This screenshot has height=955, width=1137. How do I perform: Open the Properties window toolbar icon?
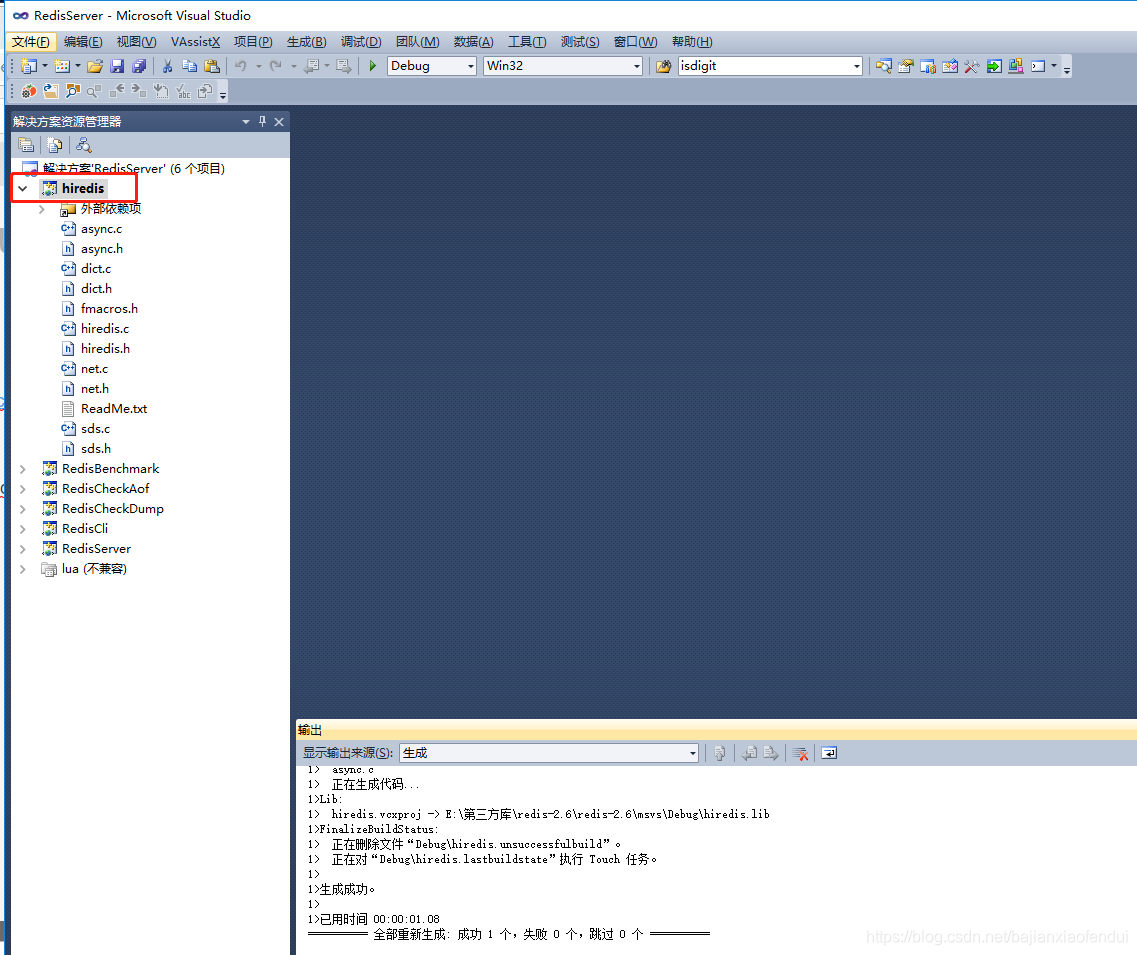[906, 66]
